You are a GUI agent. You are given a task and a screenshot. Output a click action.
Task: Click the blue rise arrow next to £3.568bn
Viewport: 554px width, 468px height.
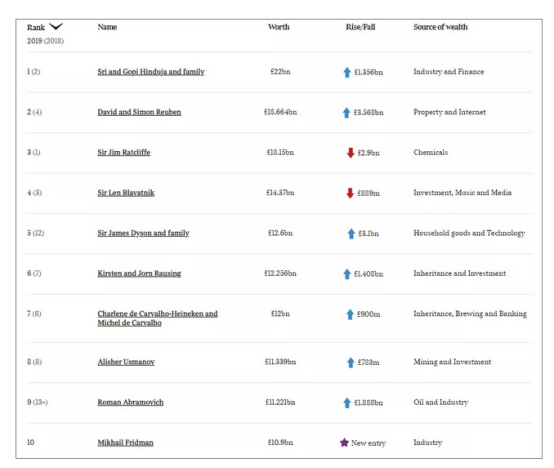click(347, 113)
